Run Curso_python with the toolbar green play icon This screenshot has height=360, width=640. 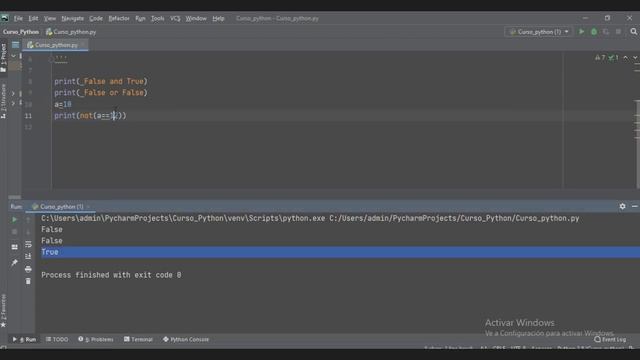click(581, 32)
